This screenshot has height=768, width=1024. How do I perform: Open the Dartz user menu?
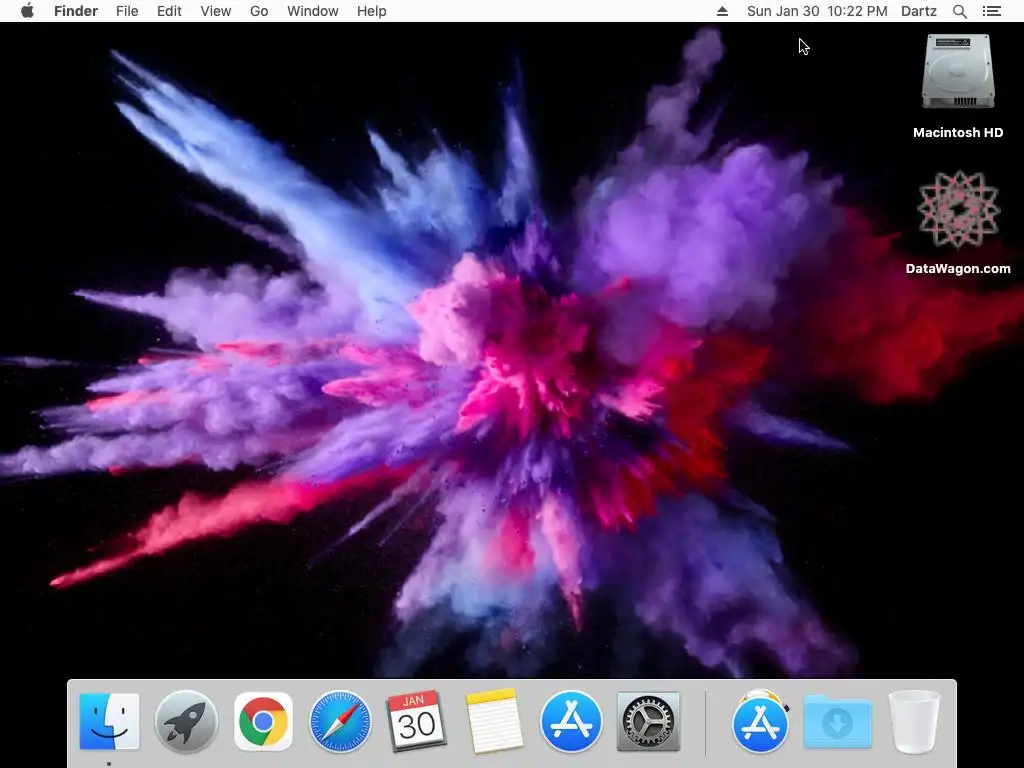tap(919, 11)
